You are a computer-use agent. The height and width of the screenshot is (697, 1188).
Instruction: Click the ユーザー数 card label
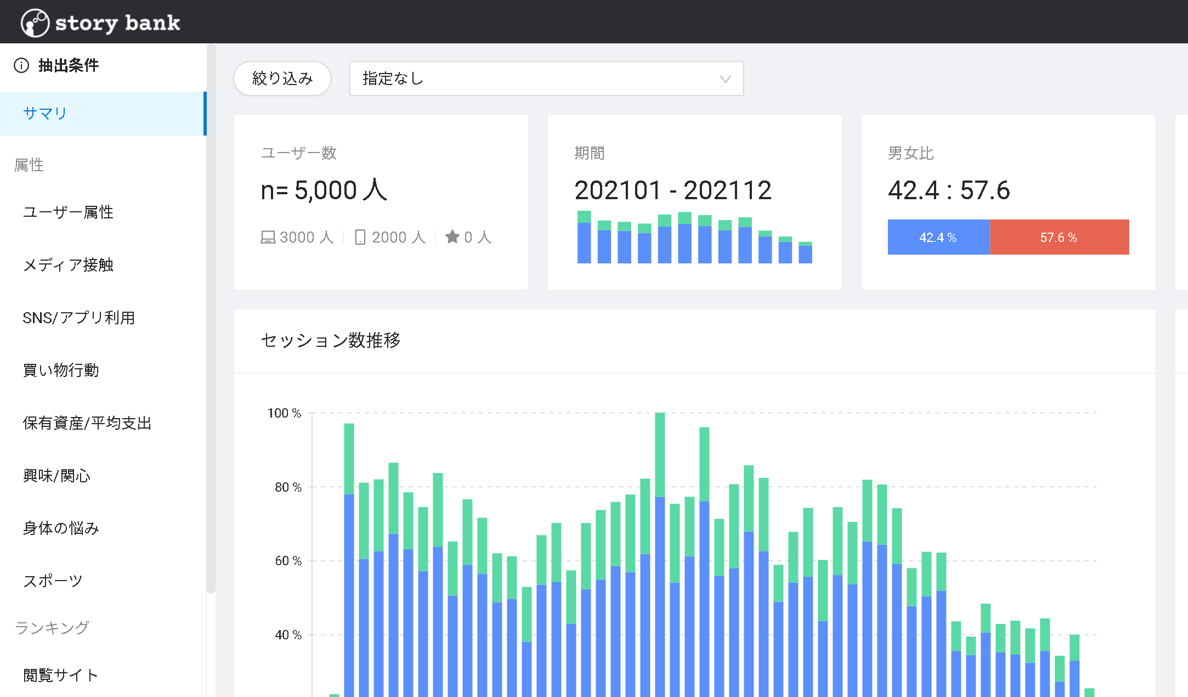click(x=299, y=153)
